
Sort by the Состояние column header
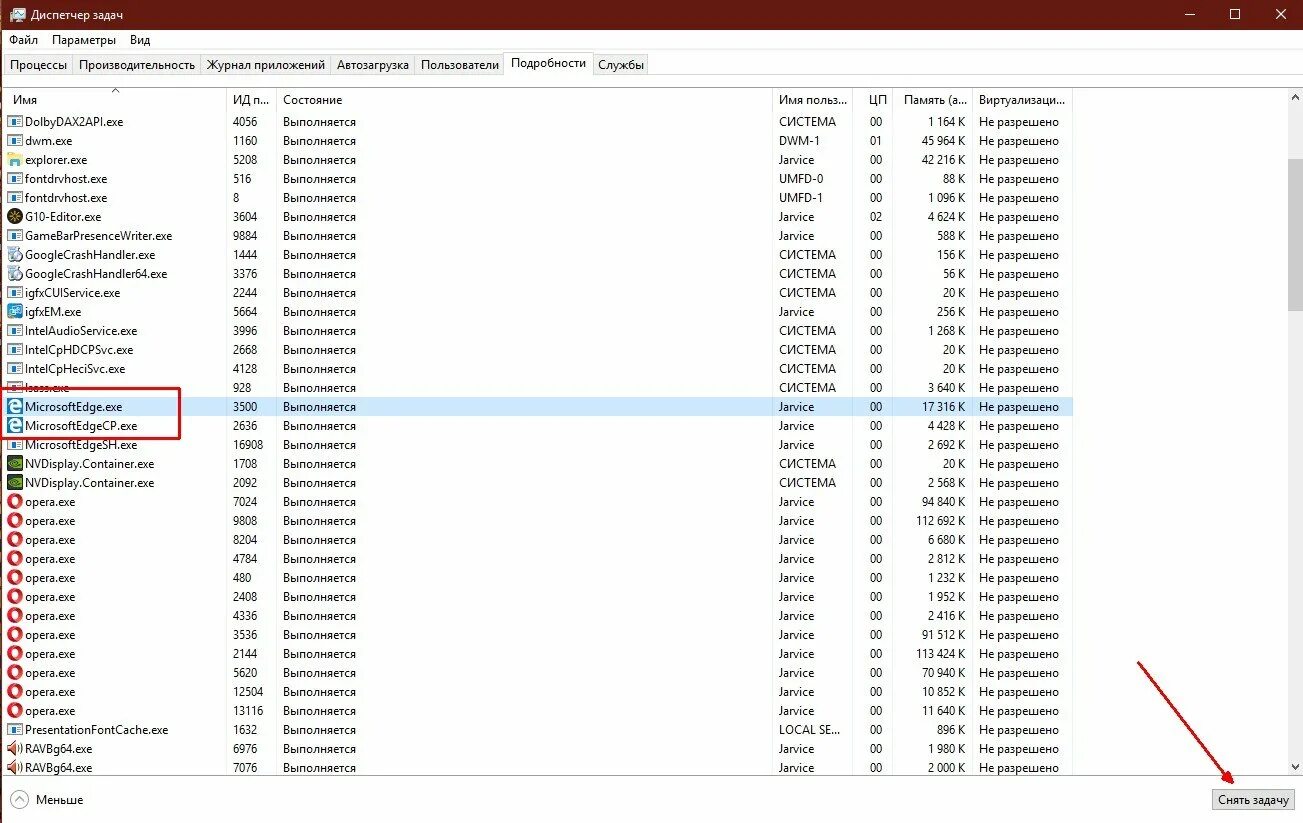pyautogui.click(x=525, y=100)
